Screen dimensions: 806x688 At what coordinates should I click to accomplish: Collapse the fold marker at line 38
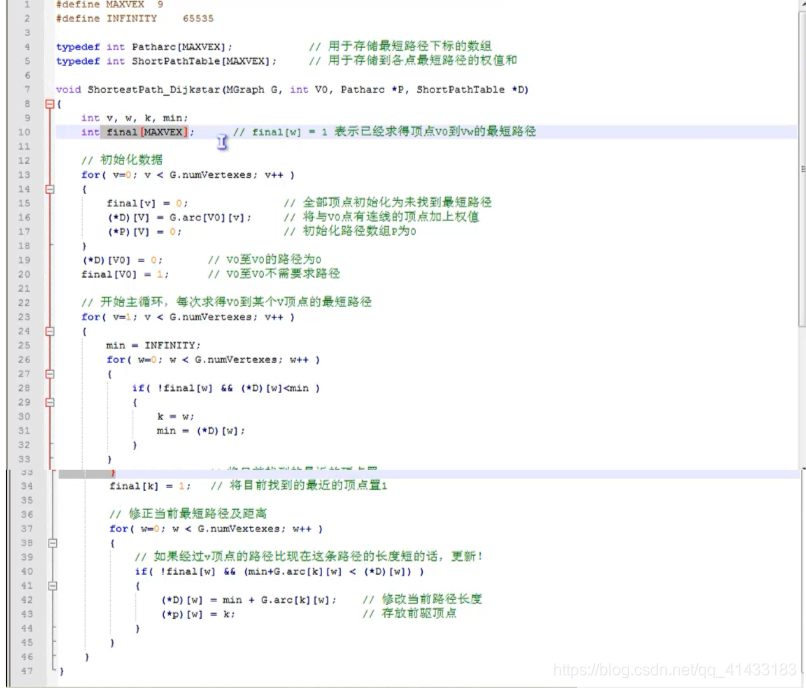click(x=52, y=543)
